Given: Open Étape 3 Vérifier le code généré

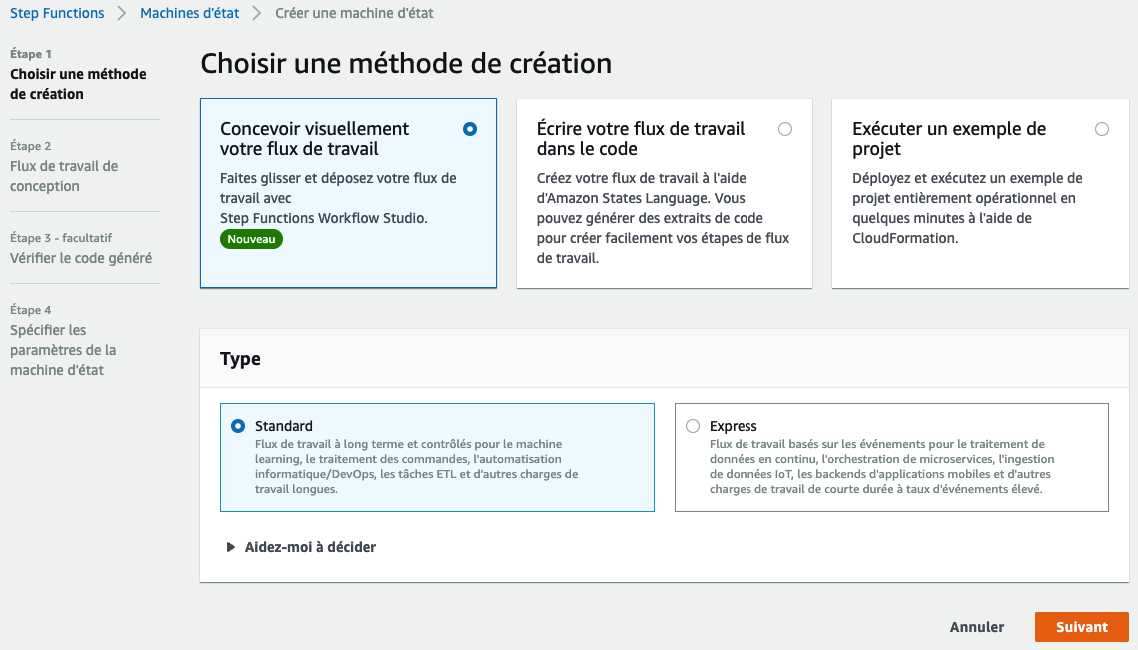Looking at the screenshot, I should pyautogui.click(x=81, y=249).
